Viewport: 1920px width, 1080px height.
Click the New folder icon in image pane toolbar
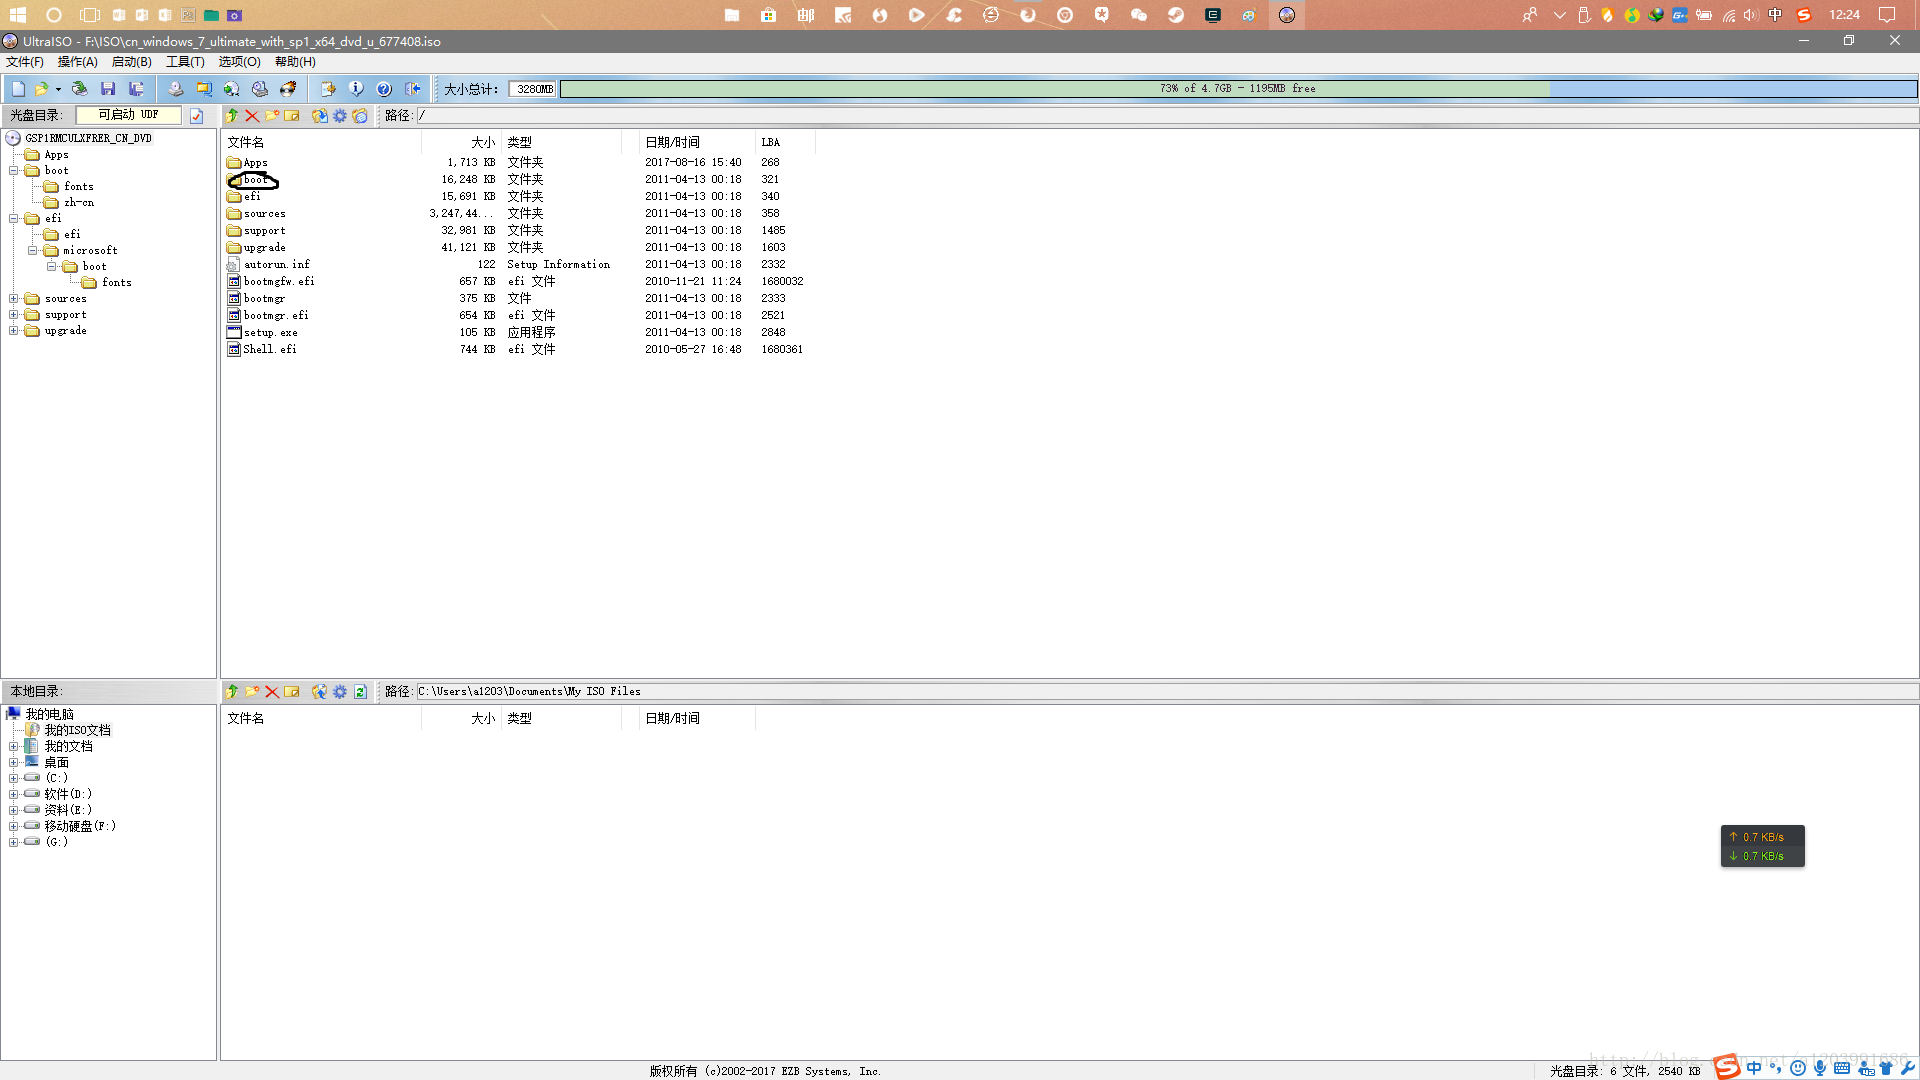(272, 116)
